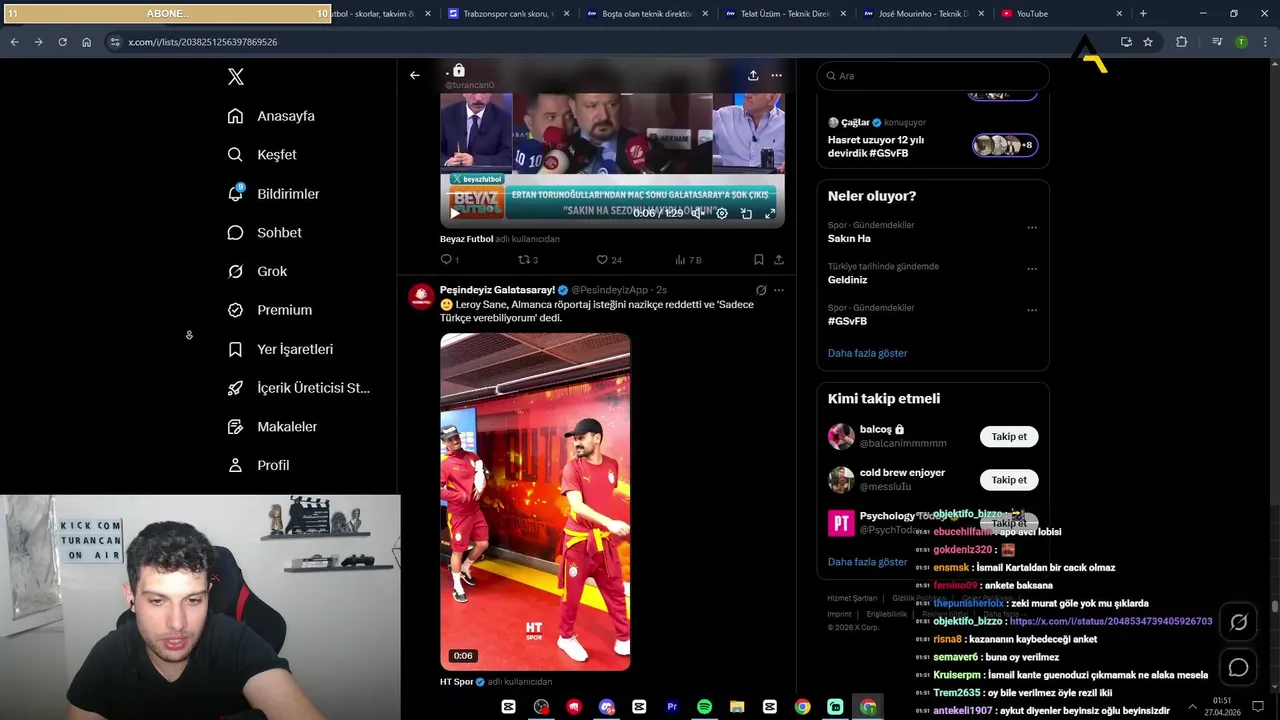
Task: Switch to YouTube tab
Action: pos(1060,14)
